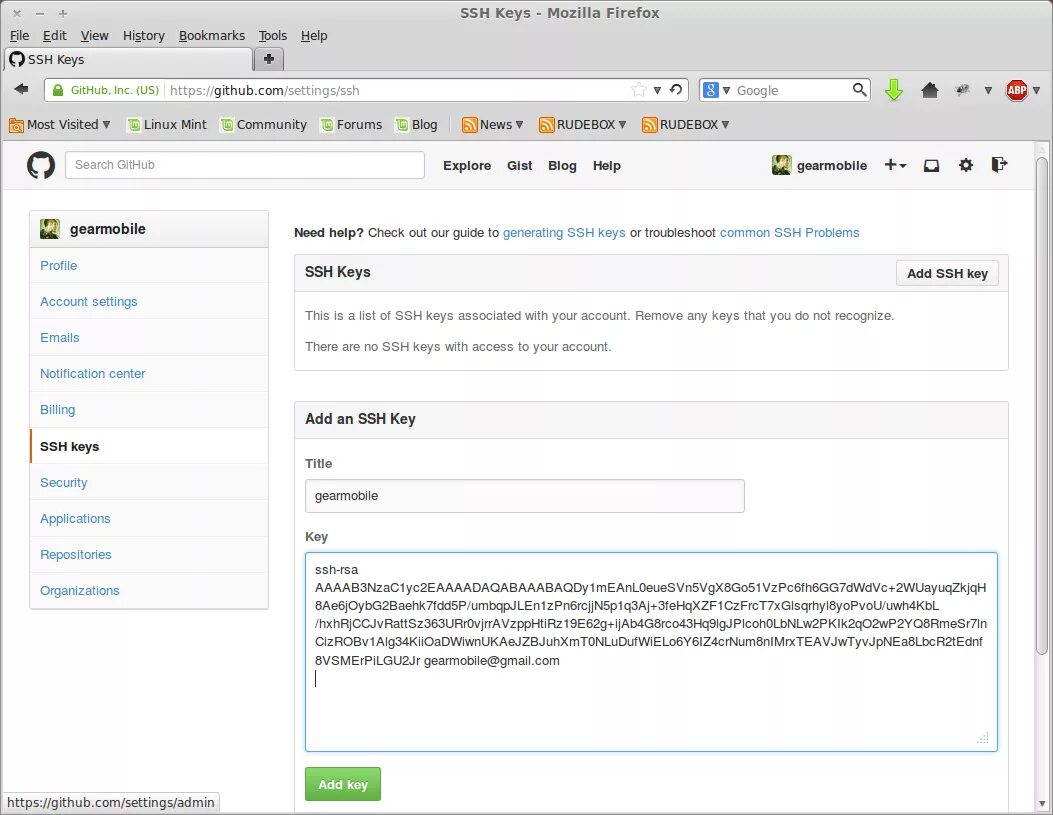Click the gearmobile username in the header
Viewport: 1053px width, 815px height.
pos(831,165)
